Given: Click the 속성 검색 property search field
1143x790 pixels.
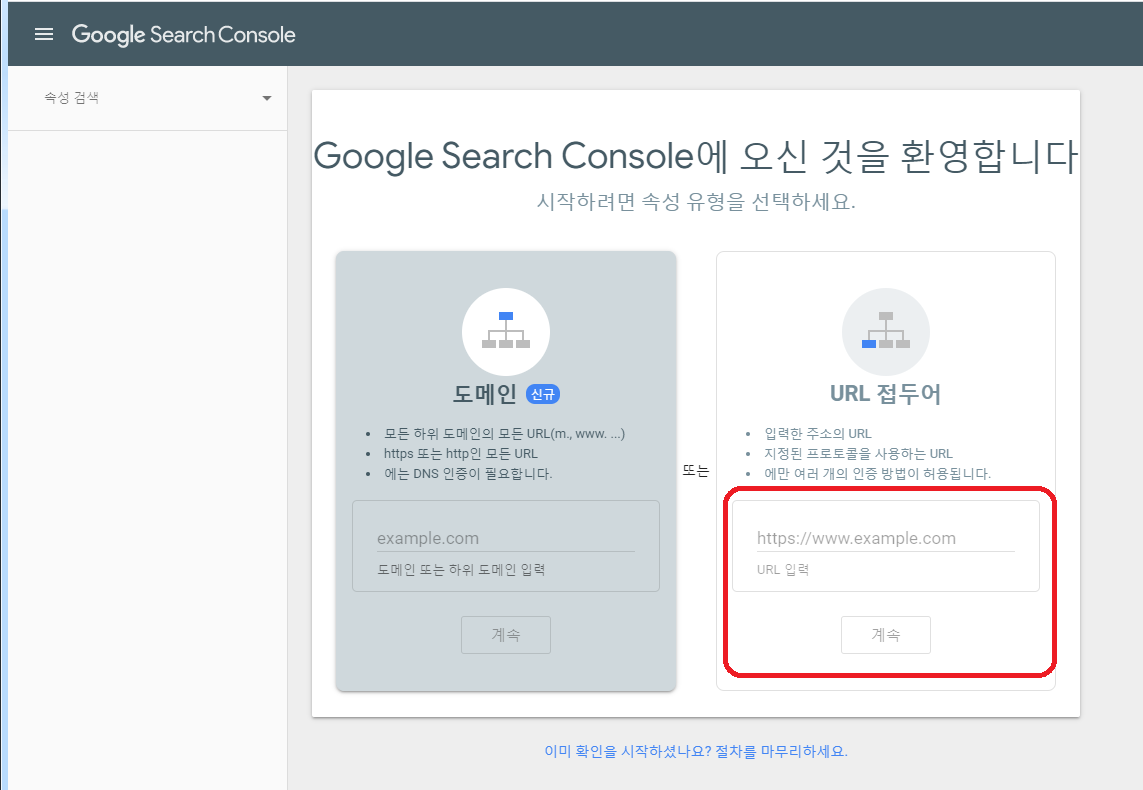Looking at the screenshot, I should (147, 98).
